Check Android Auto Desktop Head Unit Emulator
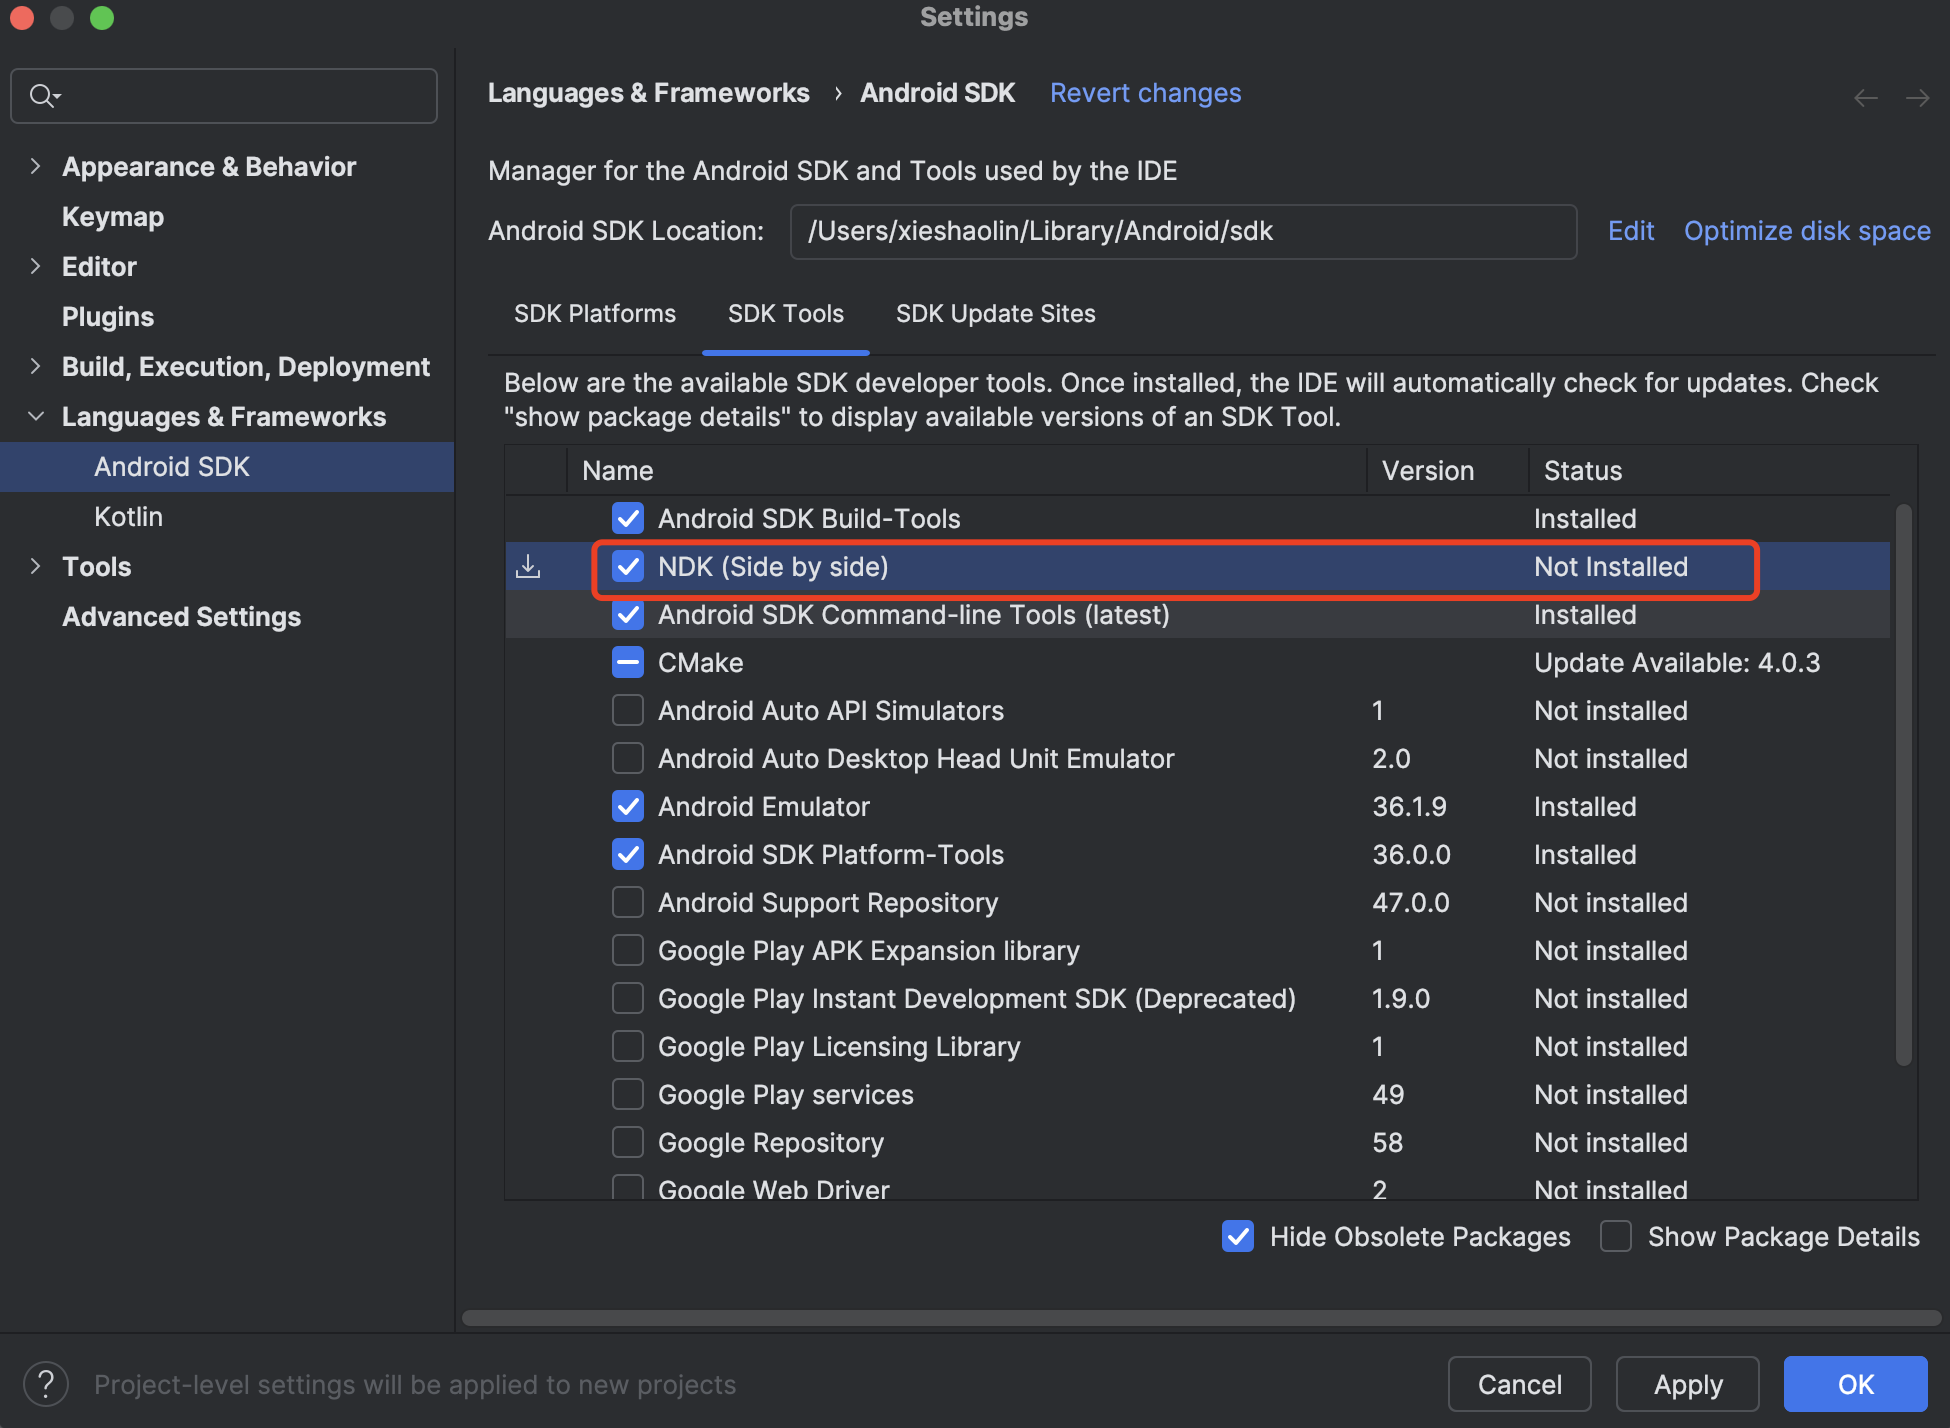The width and height of the screenshot is (1950, 1428). pyautogui.click(x=628, y=759)
